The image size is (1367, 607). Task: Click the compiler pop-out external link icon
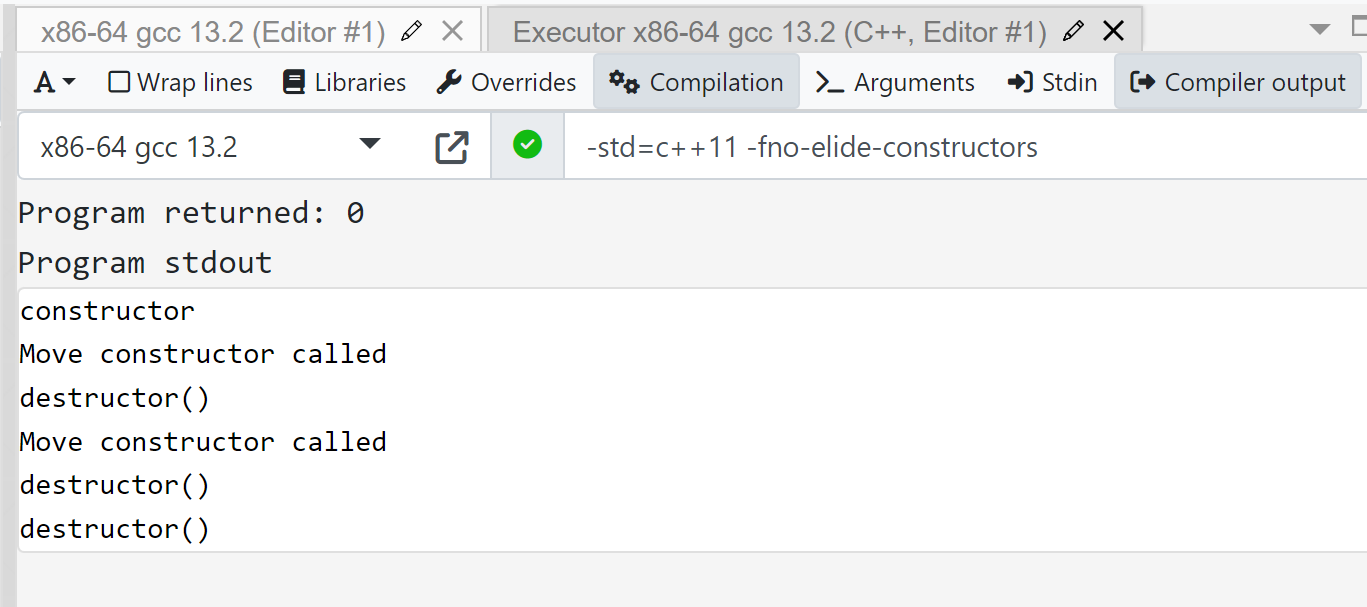[452, 147]
